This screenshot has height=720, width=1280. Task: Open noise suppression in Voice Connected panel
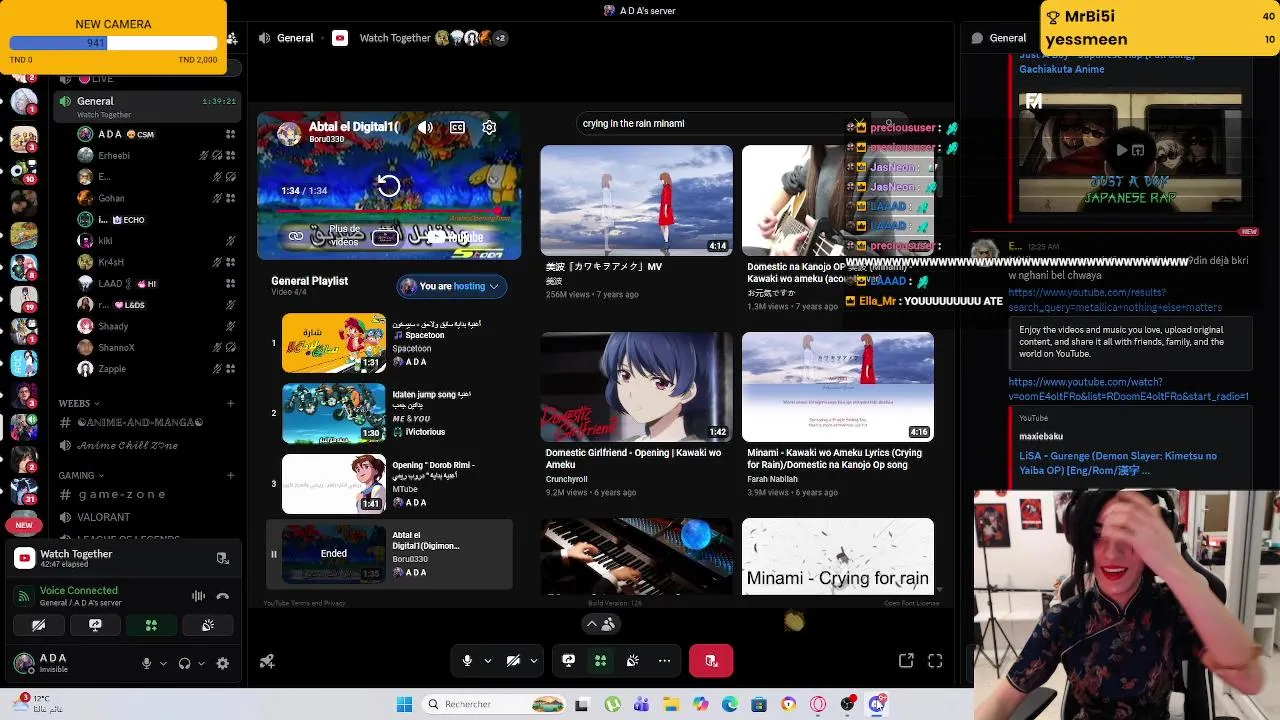coord(198,596)
